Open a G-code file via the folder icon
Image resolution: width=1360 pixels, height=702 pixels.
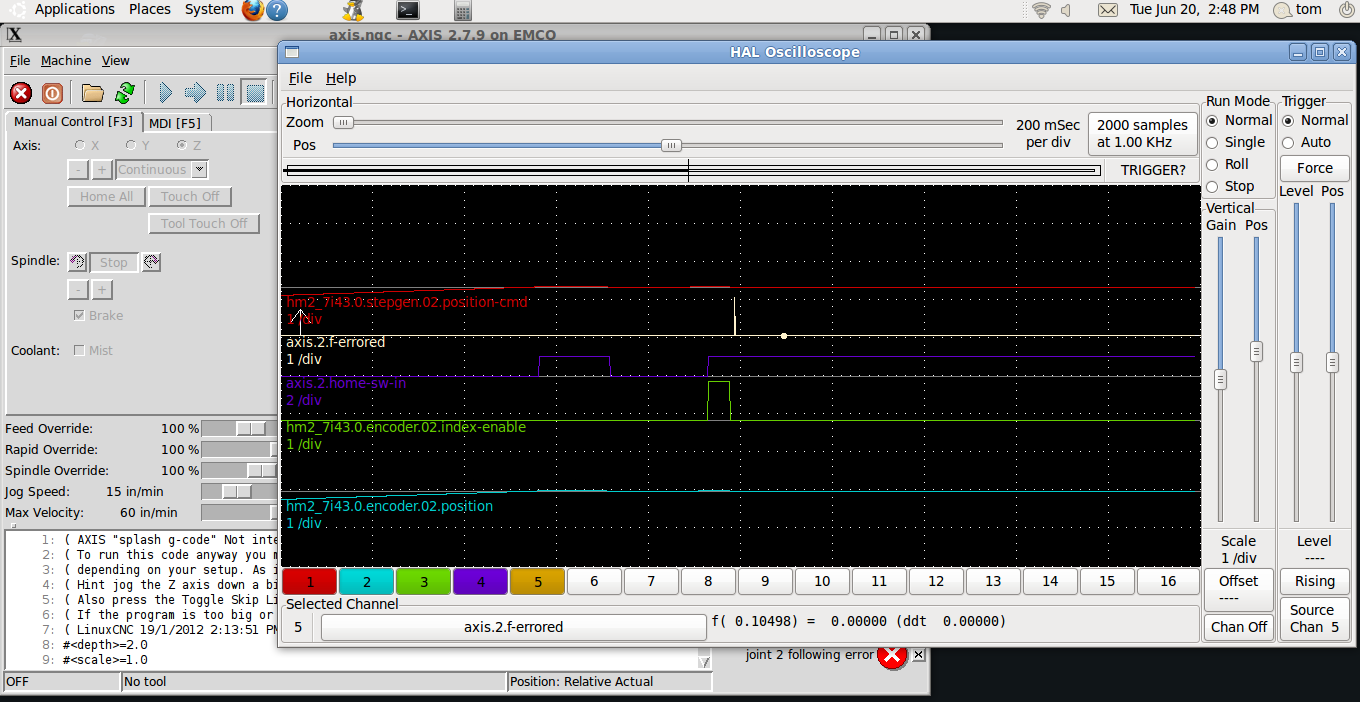click(x=93, y=93)
